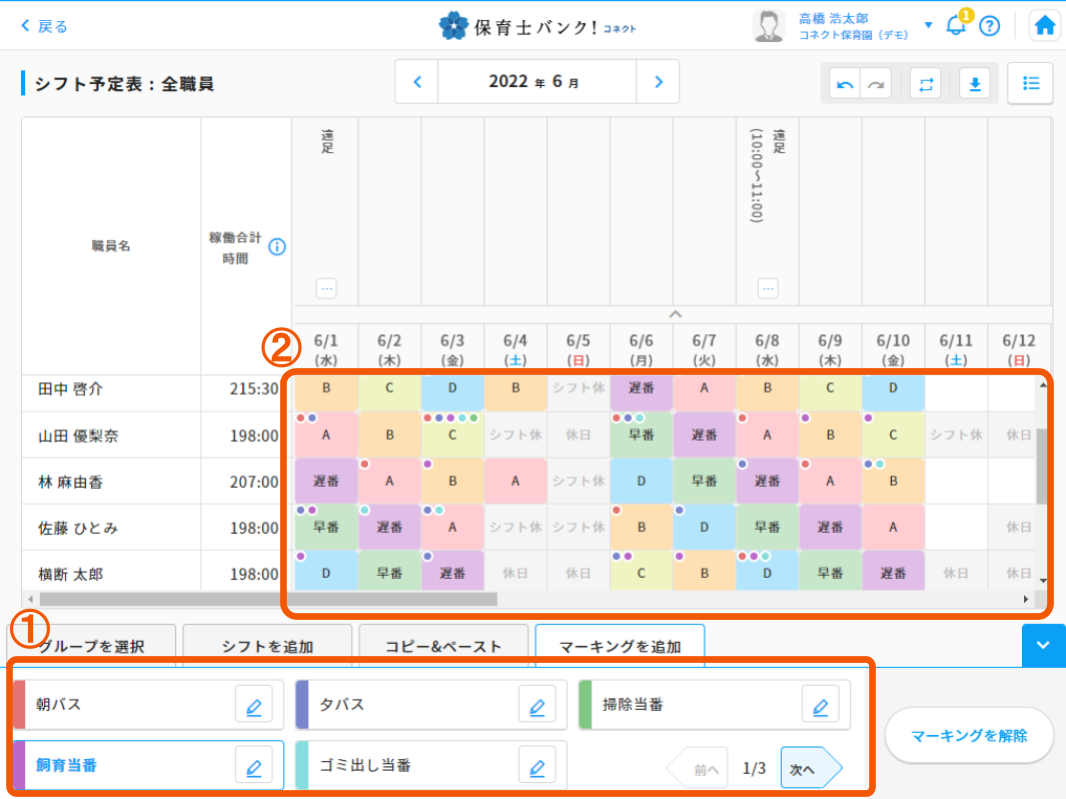This screenshot has width=1066, height=799.
Task: Open notifications bell icon
Action: coord(957,26)
